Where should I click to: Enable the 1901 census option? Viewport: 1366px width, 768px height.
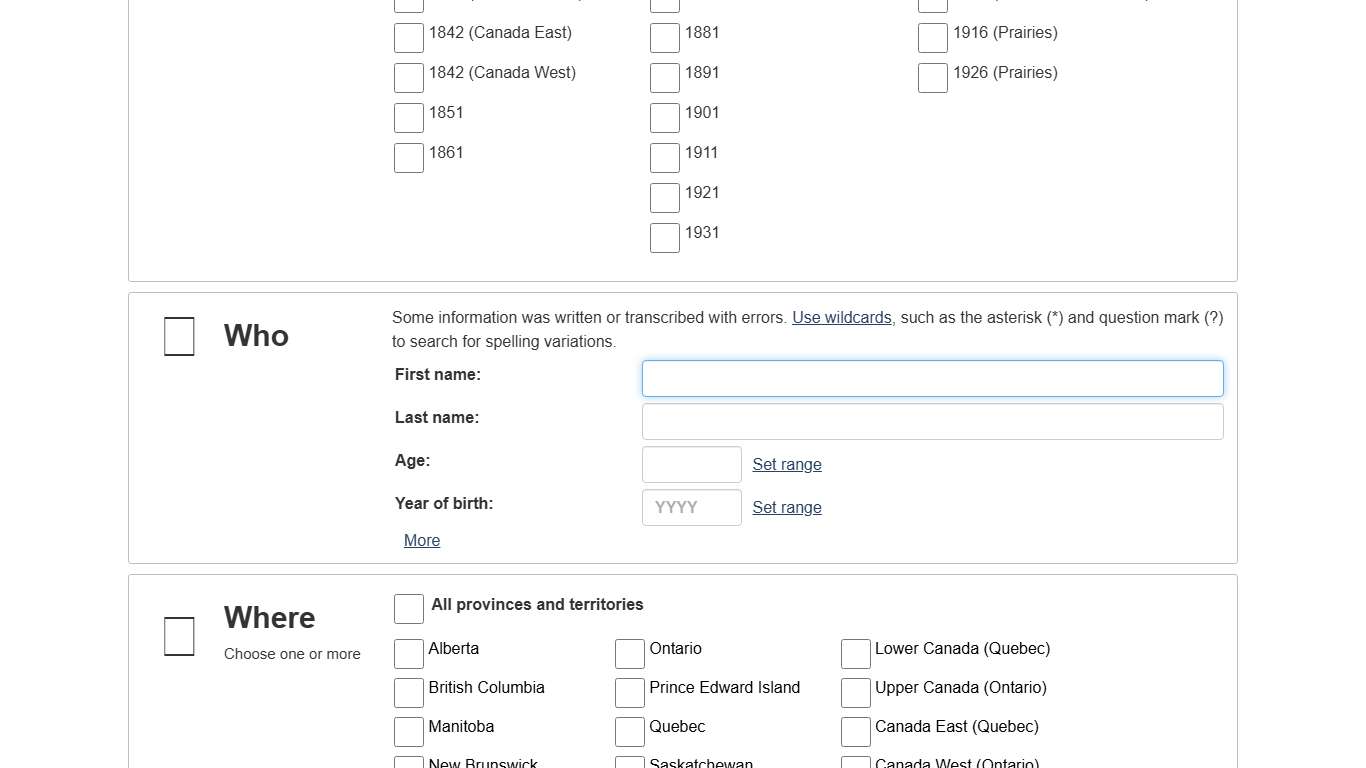click(664, 117)
